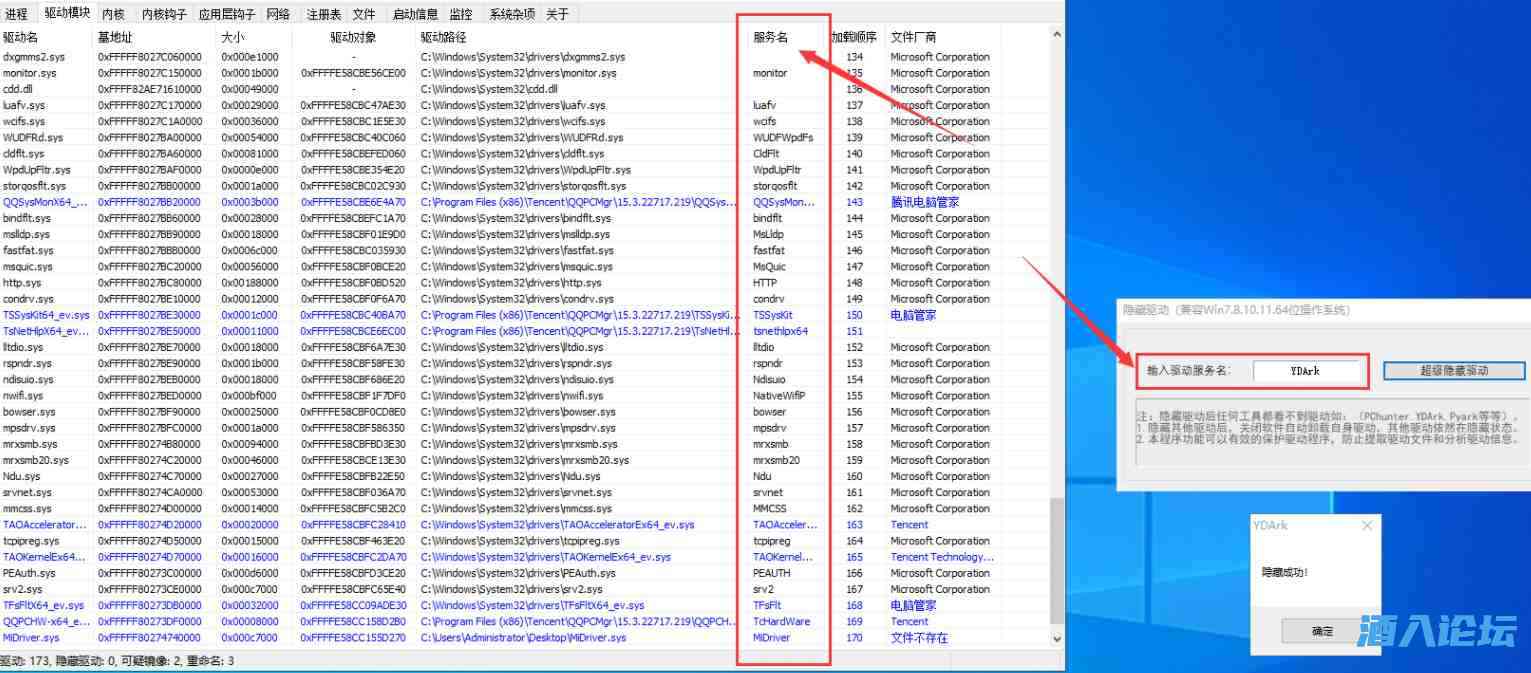Switch to the 进程 tab

(17, 14)
